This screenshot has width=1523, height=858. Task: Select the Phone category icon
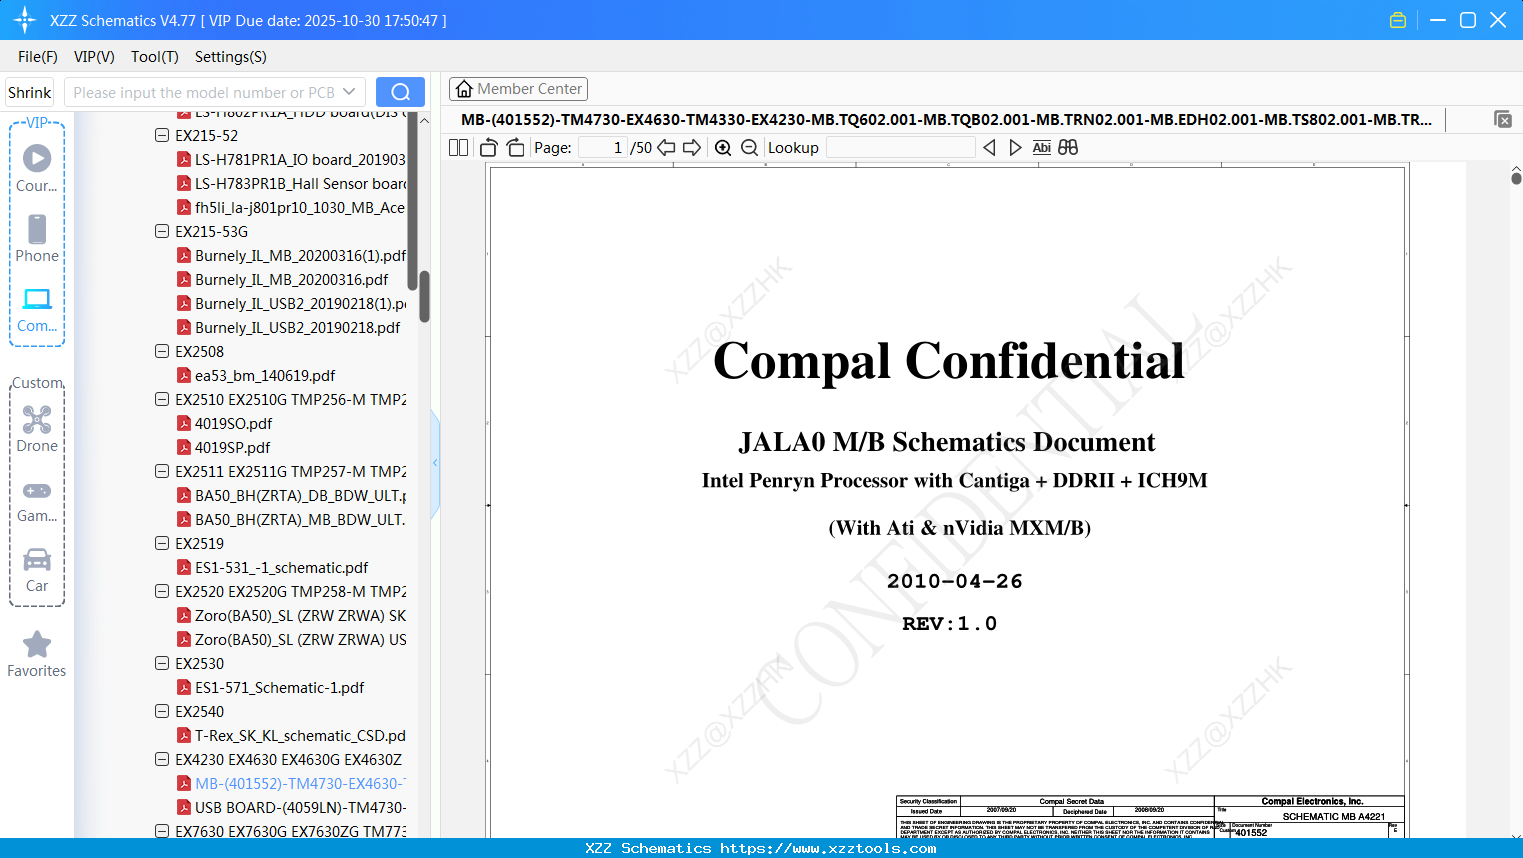pos(37,238)
